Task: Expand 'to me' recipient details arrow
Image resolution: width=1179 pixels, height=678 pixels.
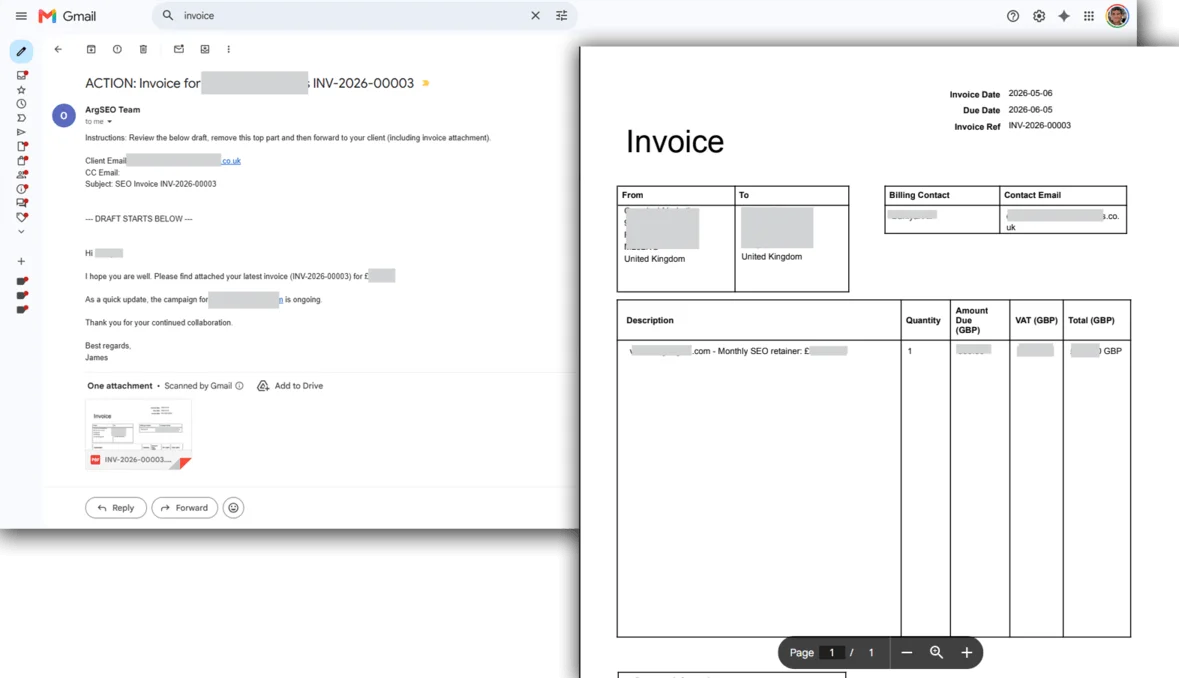Action: pyautogui.click(x=110, y=122)
